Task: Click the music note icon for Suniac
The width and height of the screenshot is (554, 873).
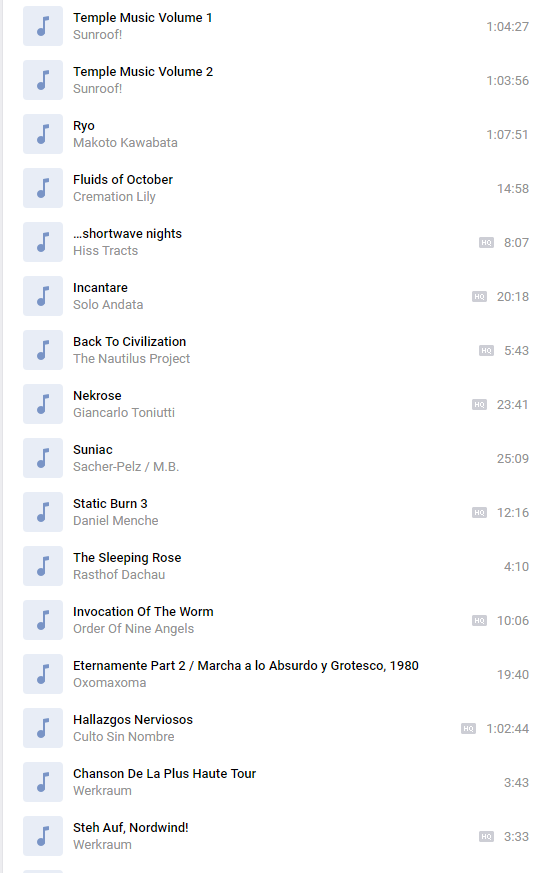Action: tap(43, 458)
